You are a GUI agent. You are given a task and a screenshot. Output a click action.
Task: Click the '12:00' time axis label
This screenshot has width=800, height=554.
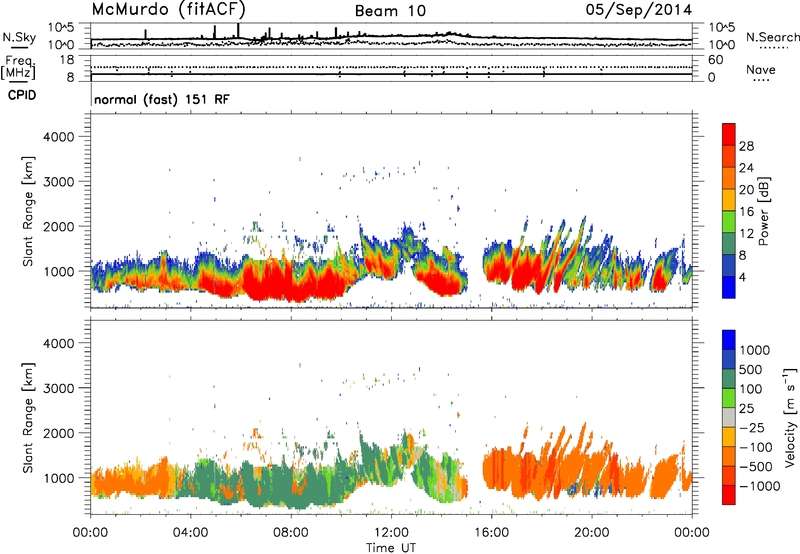[391, 533]
